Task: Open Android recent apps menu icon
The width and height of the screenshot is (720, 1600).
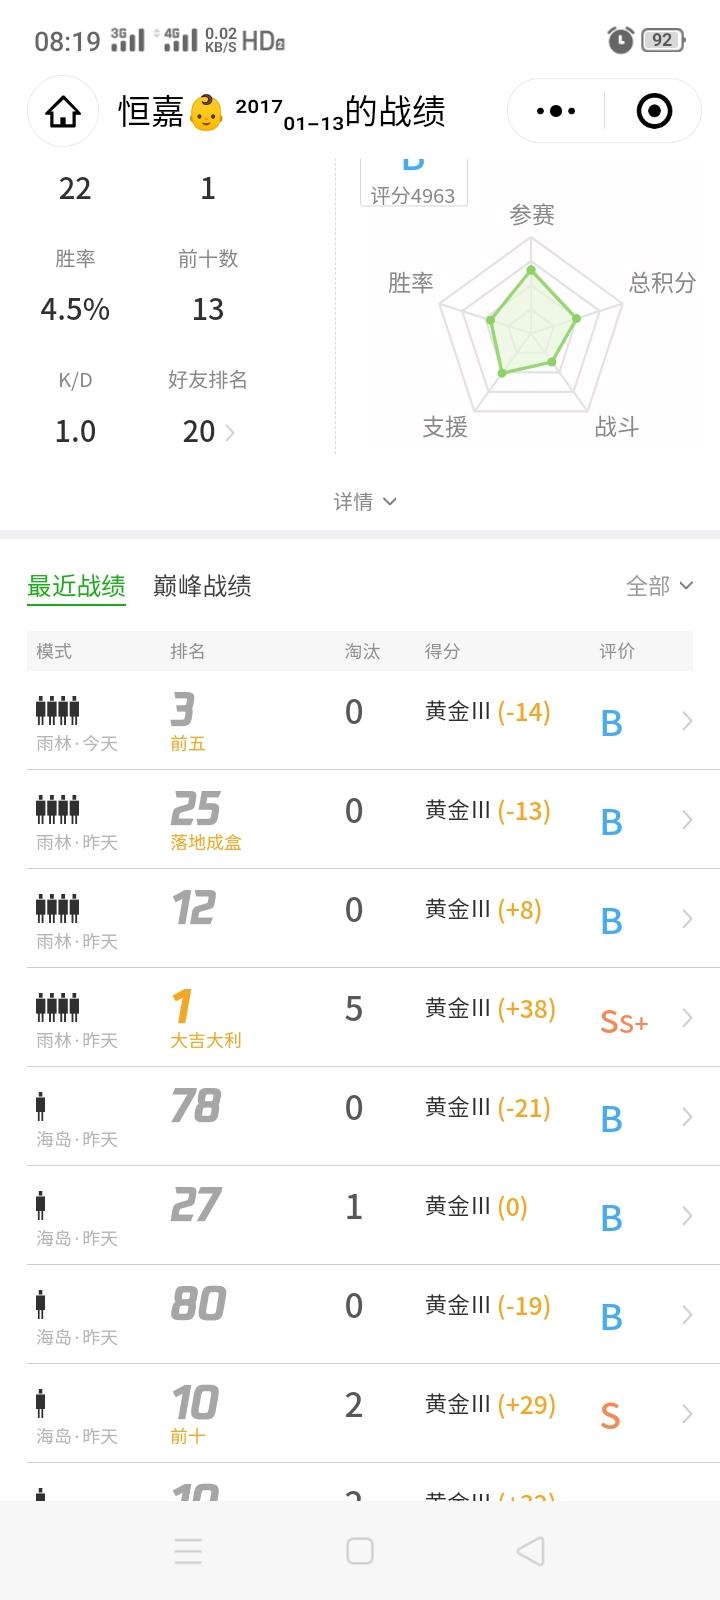Action: pyautogui.click(x=188, y=1551)
